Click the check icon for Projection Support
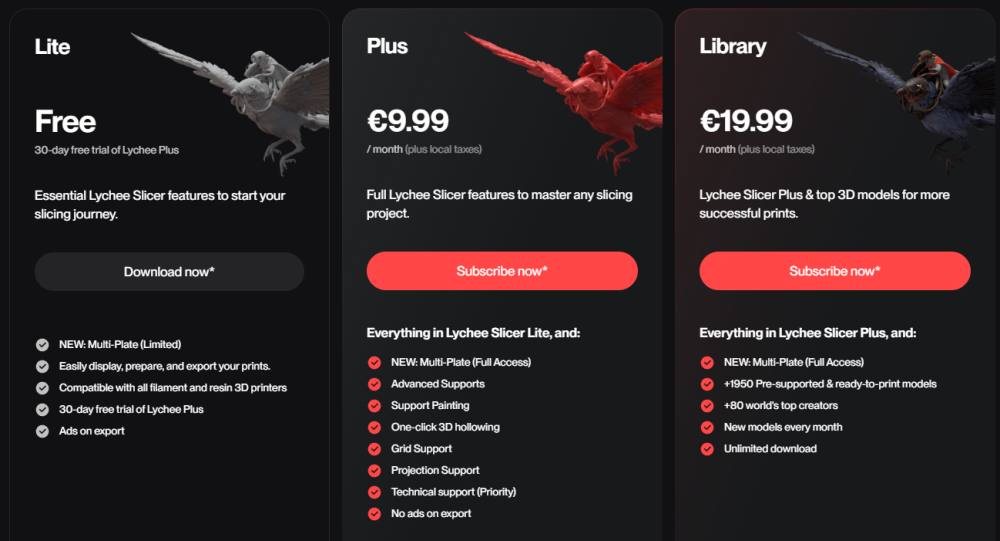 [x=374, y=471]
